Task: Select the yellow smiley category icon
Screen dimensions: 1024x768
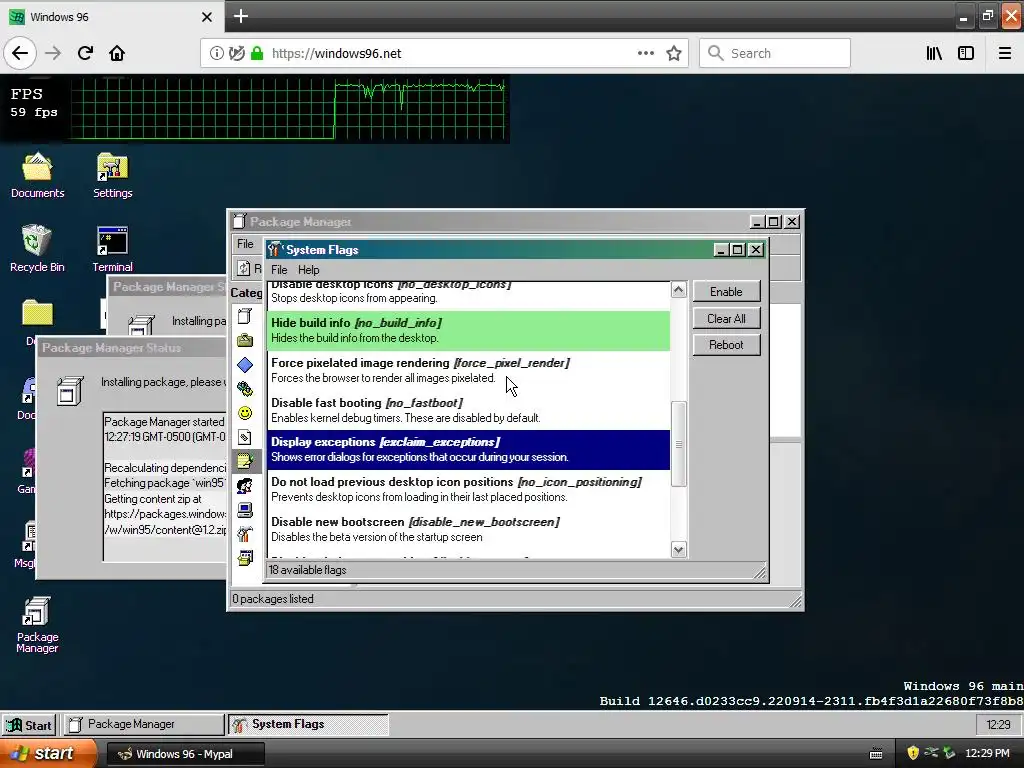Action: (x=245, y=413)
